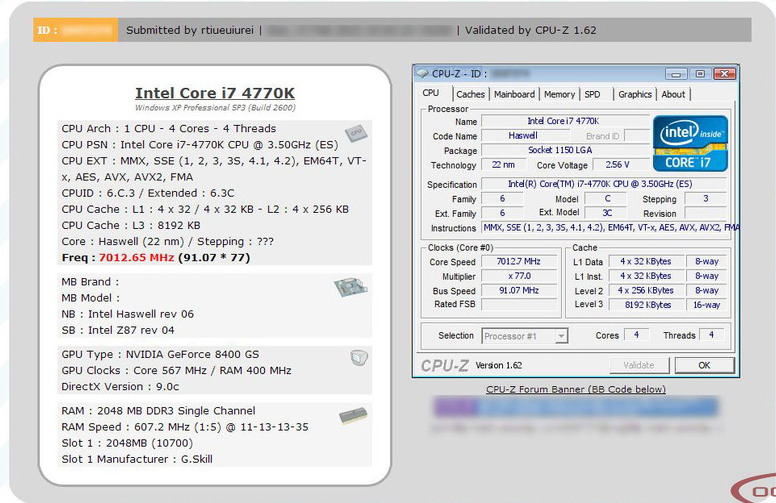Click the Level 2 size 4 x 256 KBytes
776x503 pixels.
tap(646, 291)
